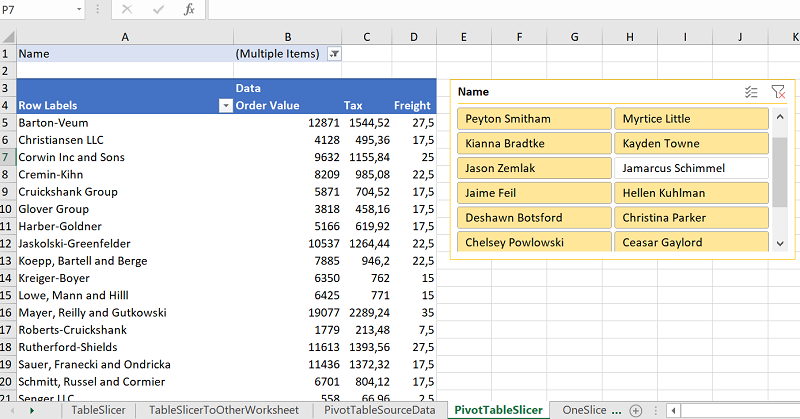Click cell Barton-Veum
The height and width of the screenshot is (419, 800).
pyautogui.click(x=125, y=122)
